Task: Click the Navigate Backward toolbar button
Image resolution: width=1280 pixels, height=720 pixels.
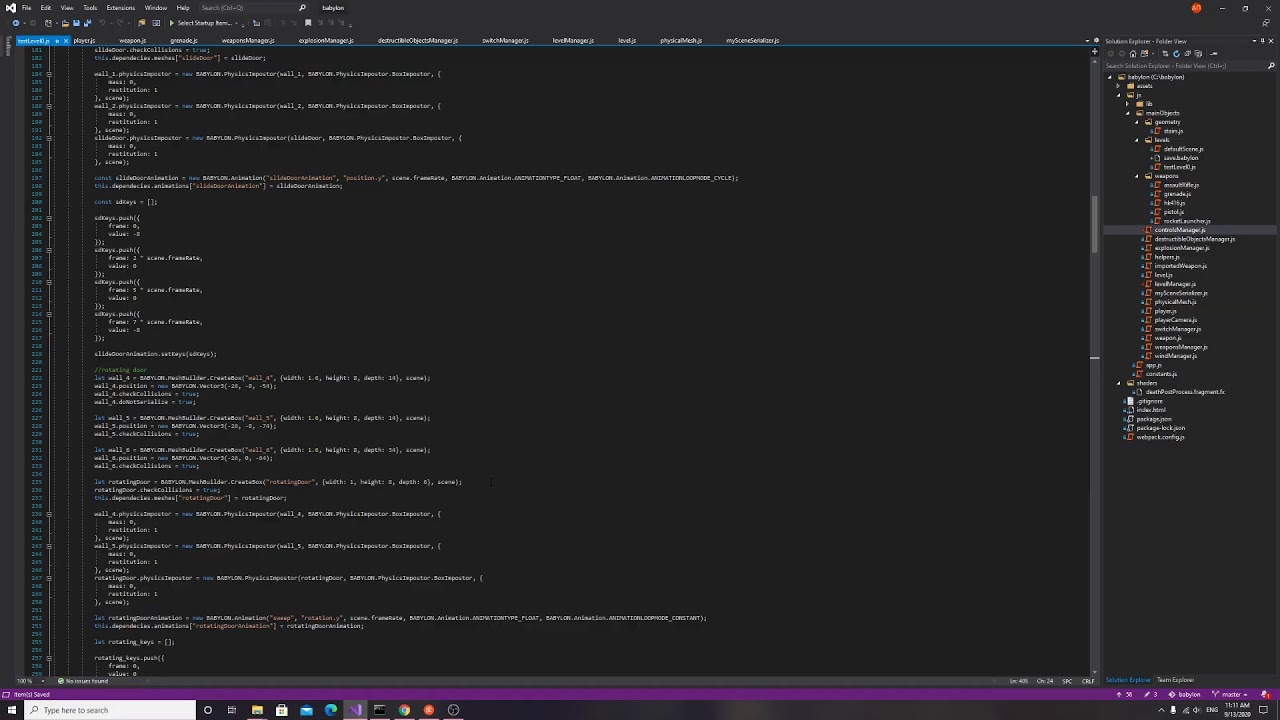Action: pos(16,23)
